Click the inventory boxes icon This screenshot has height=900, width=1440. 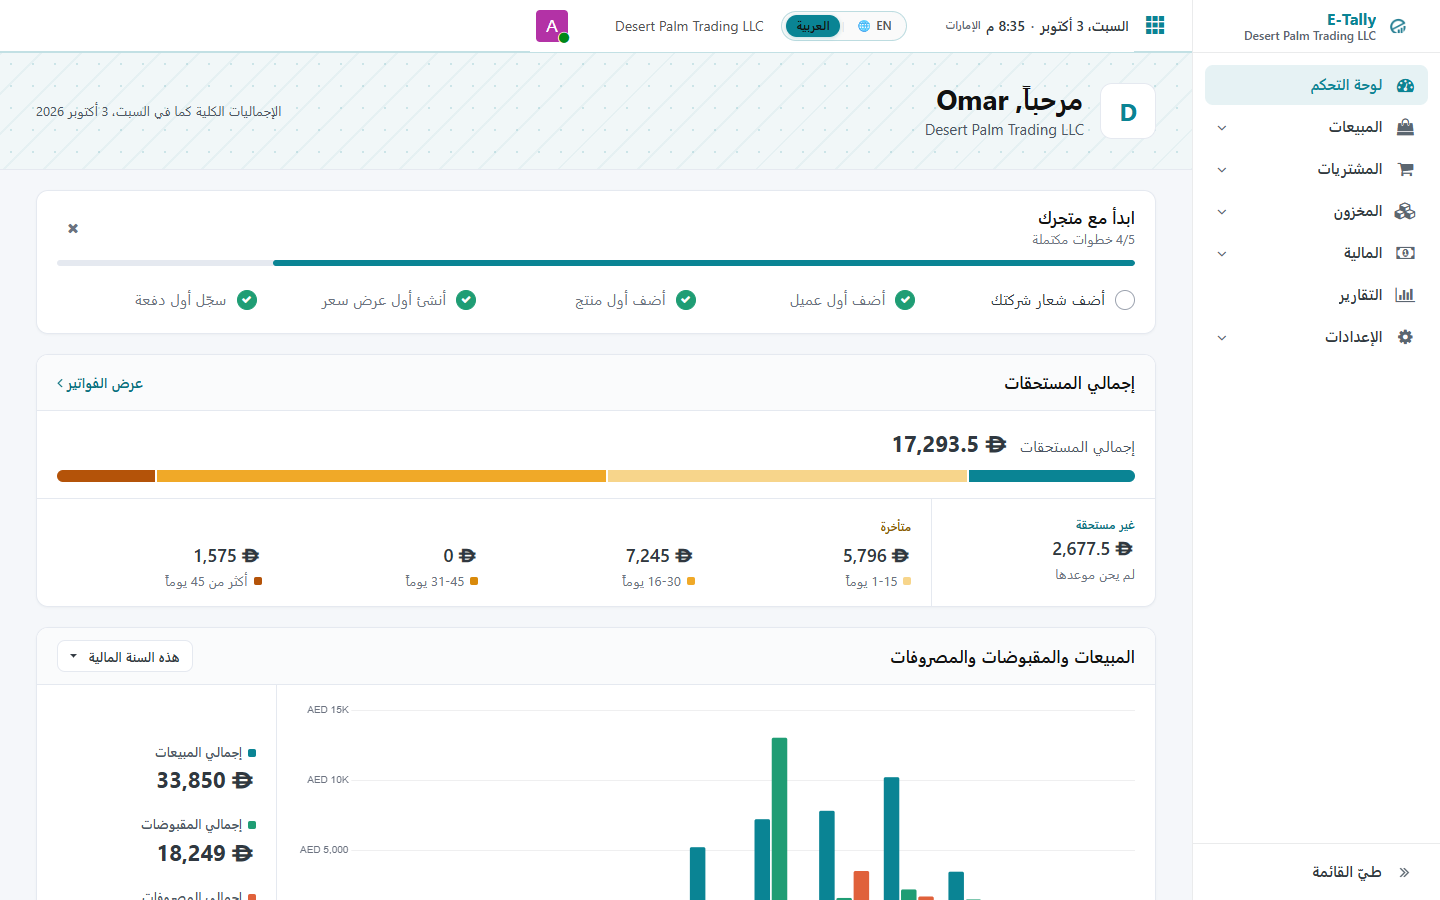1405,211
